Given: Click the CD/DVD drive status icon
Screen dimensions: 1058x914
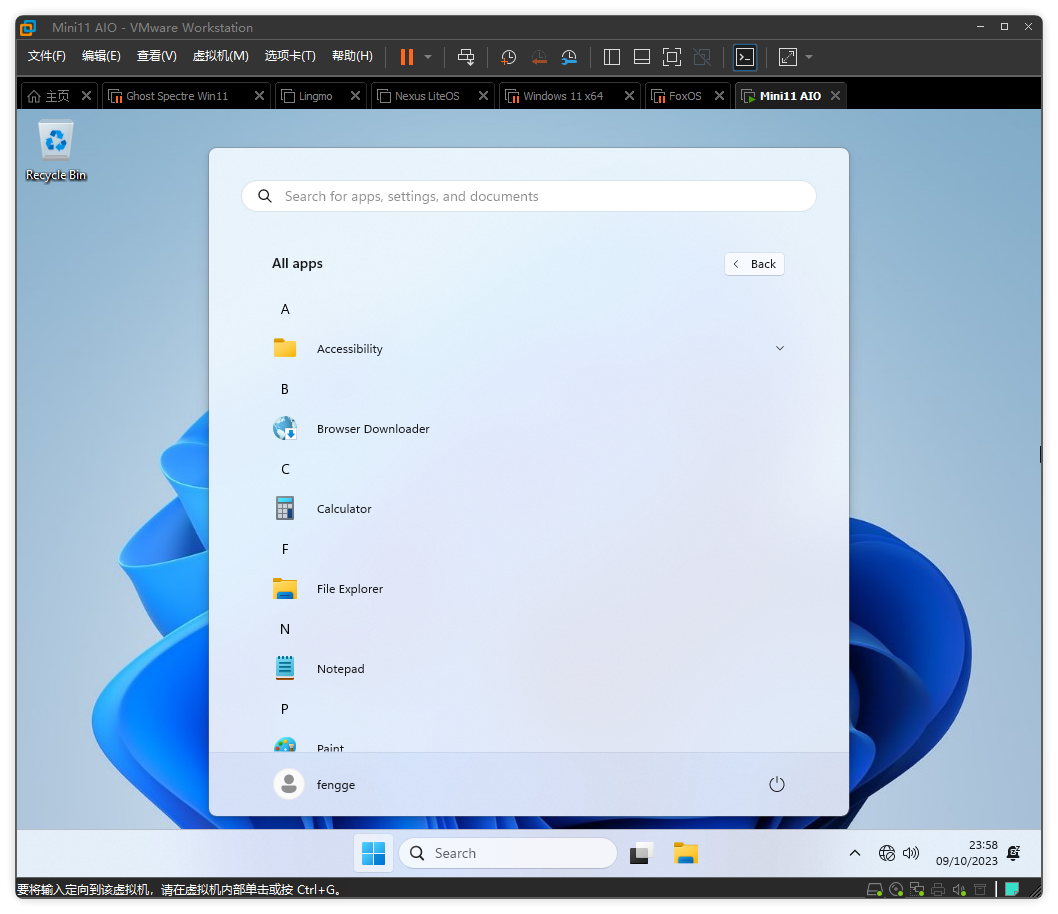Looking at the screenshot, I should pos(896,889).
